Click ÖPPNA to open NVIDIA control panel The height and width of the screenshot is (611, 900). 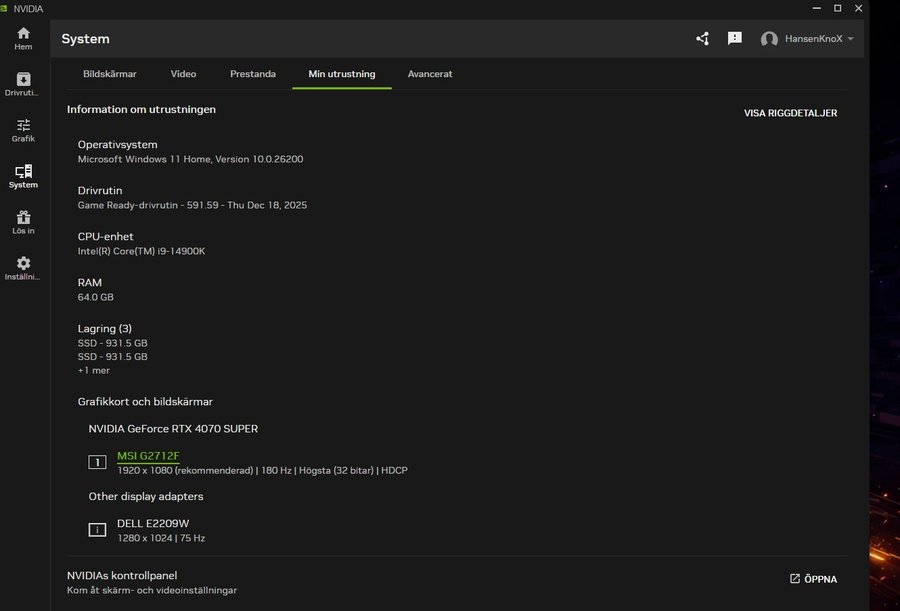click(x=813, y=579)
